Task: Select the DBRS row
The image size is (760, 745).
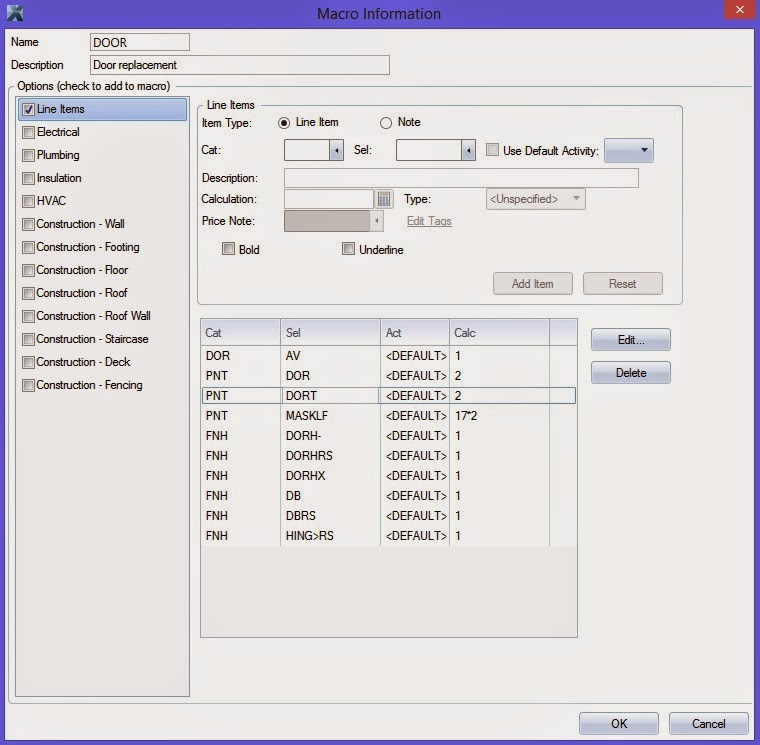Action: [x=389, y=516]
